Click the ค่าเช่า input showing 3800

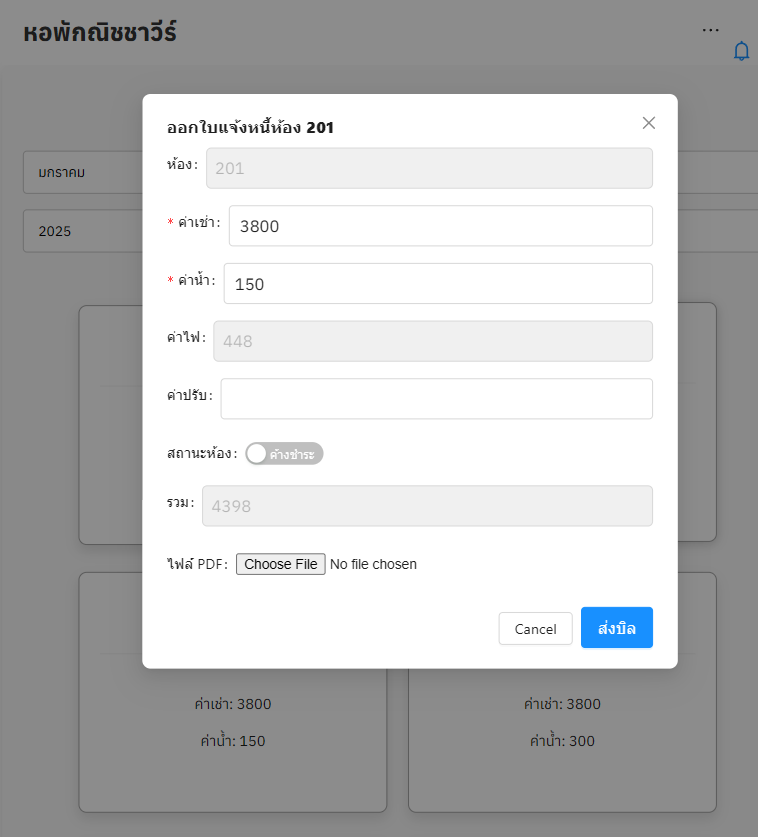pos(440,226)
